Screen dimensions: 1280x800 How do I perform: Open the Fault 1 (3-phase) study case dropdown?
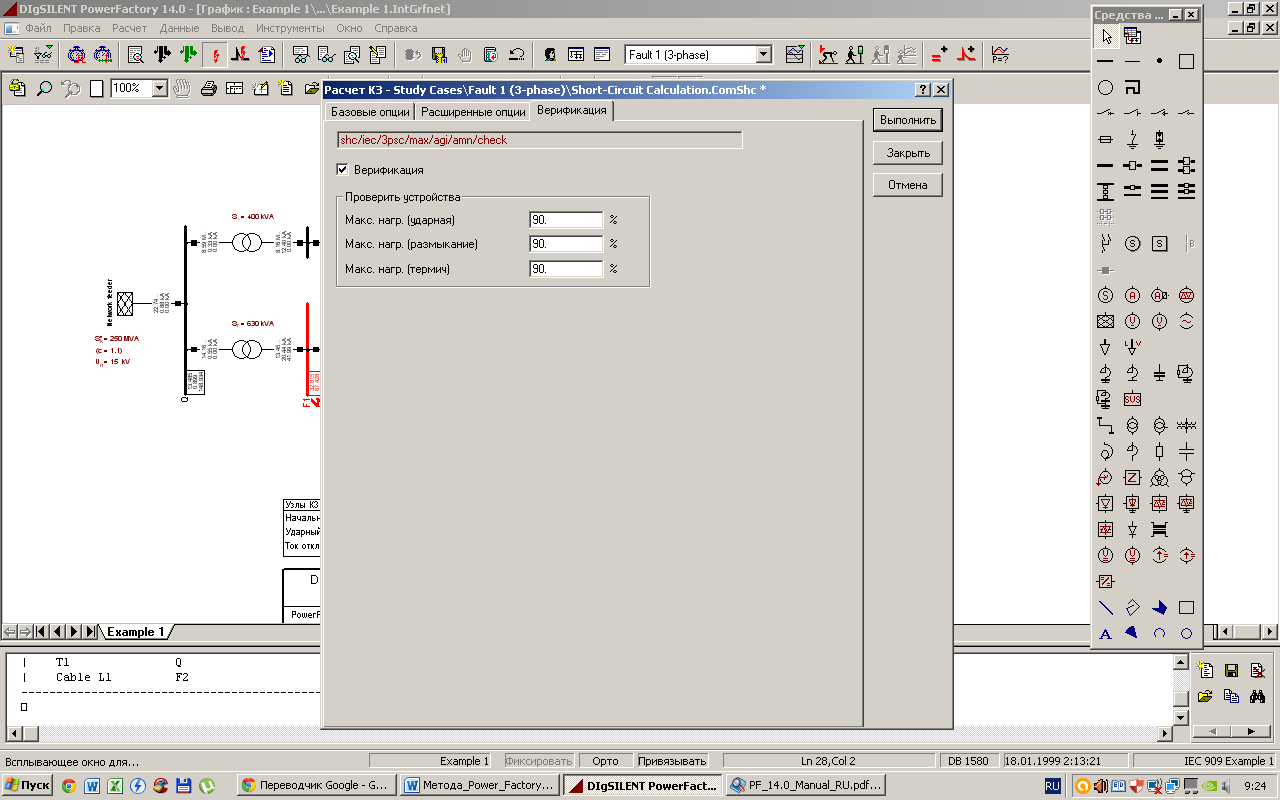pyautogui.click(x=763, y=55)
